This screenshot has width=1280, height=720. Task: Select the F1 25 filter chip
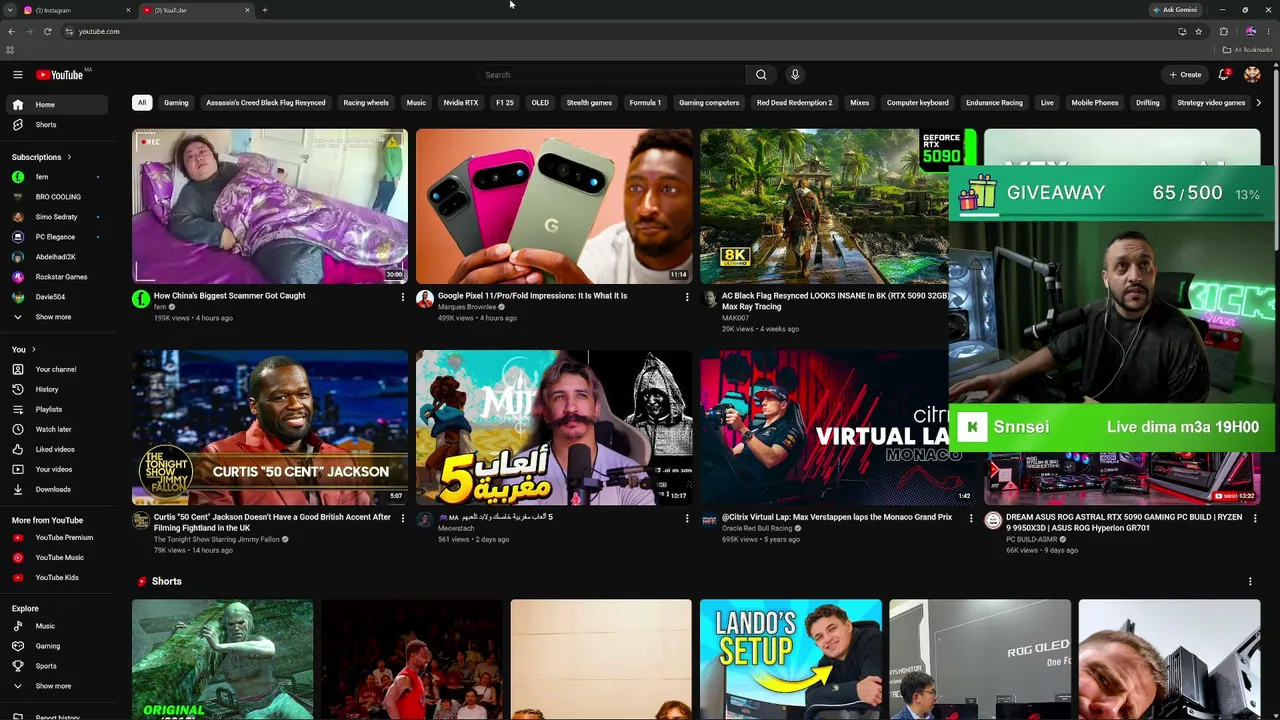[x=505, y=103]
